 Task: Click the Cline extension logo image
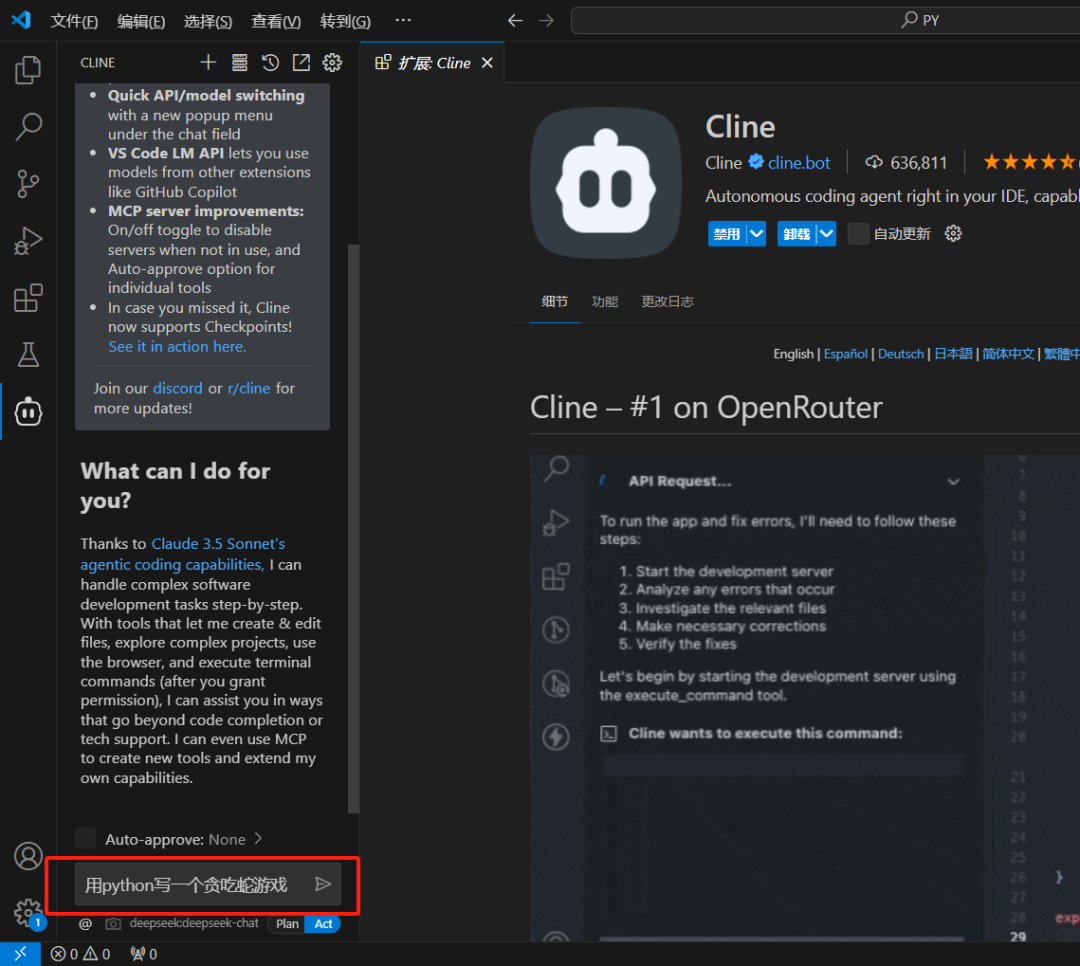(605, 183)
